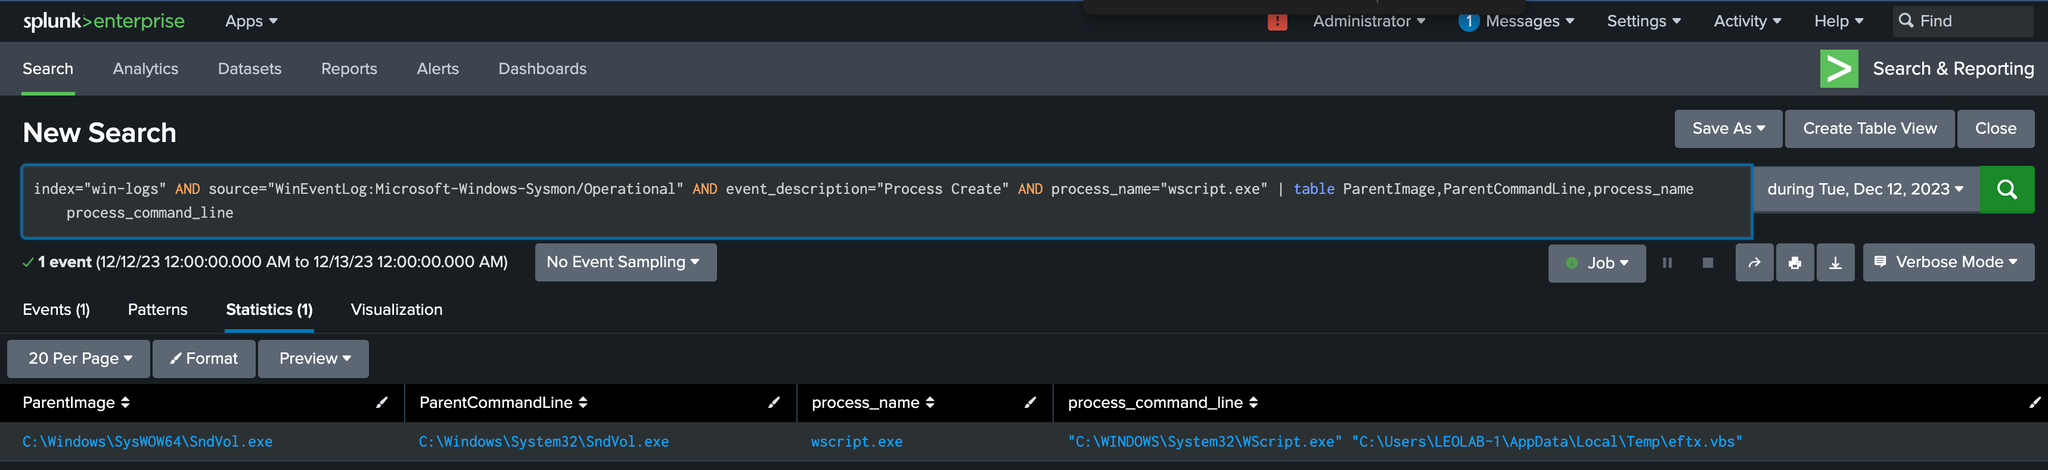Click the Splunk enterprise logo
The width and height of the screenshot is (2048, 470).
(x=104, y=21)
